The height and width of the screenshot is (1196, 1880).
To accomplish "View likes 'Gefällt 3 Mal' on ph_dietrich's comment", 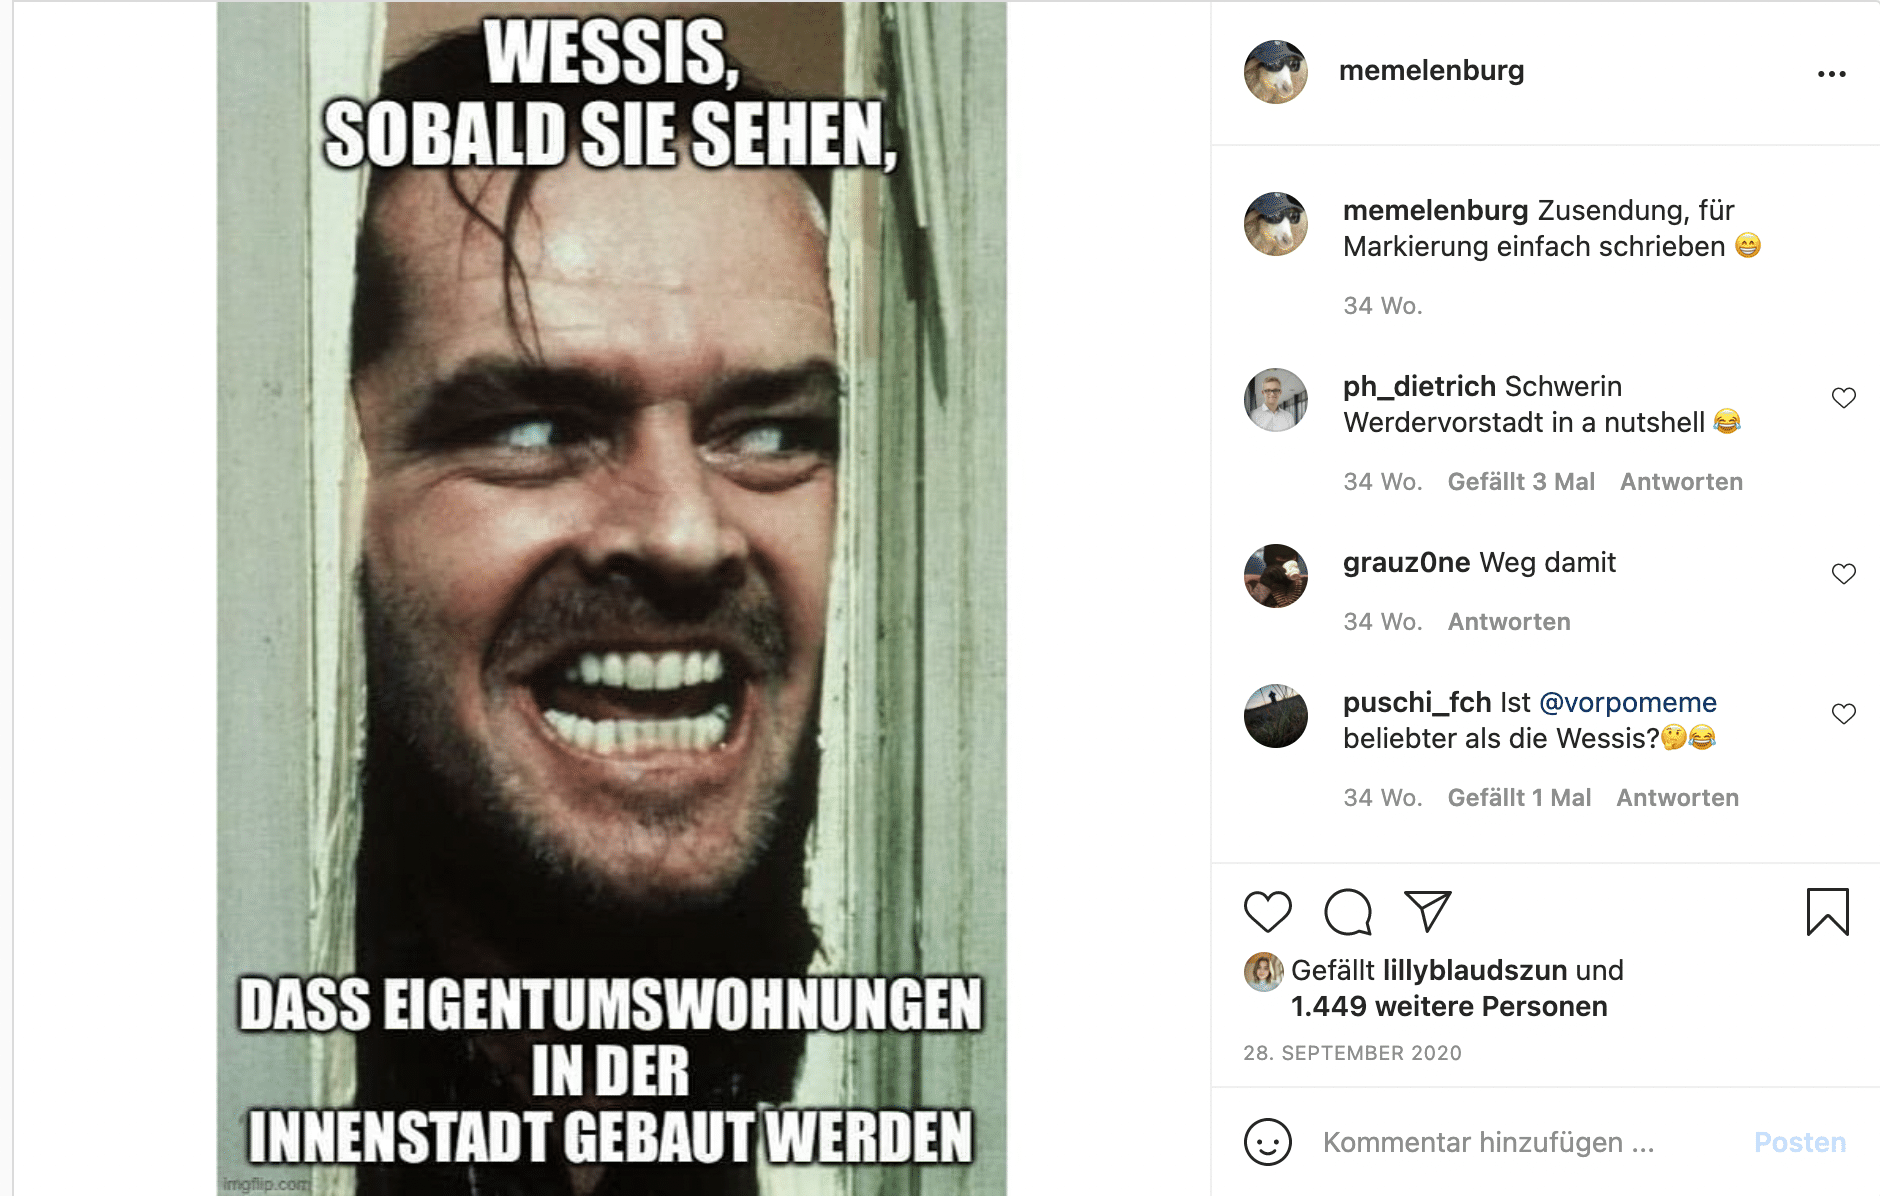I will (1521, 482).
